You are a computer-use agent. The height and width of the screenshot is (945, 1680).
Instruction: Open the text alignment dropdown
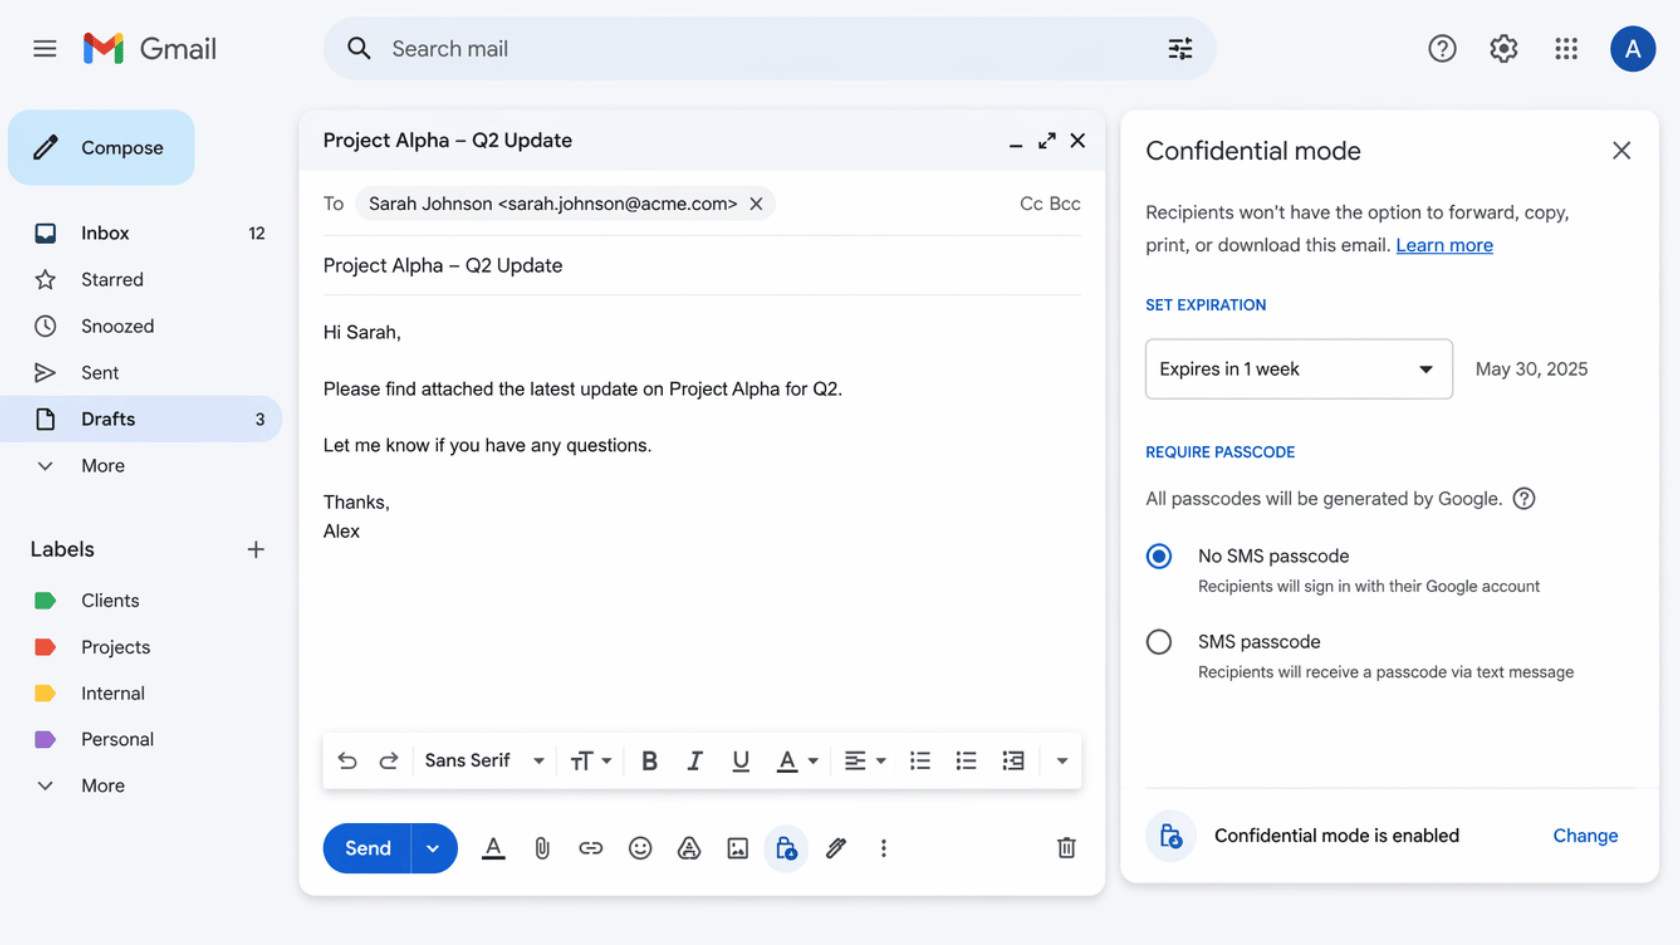[x=865, y=761]
